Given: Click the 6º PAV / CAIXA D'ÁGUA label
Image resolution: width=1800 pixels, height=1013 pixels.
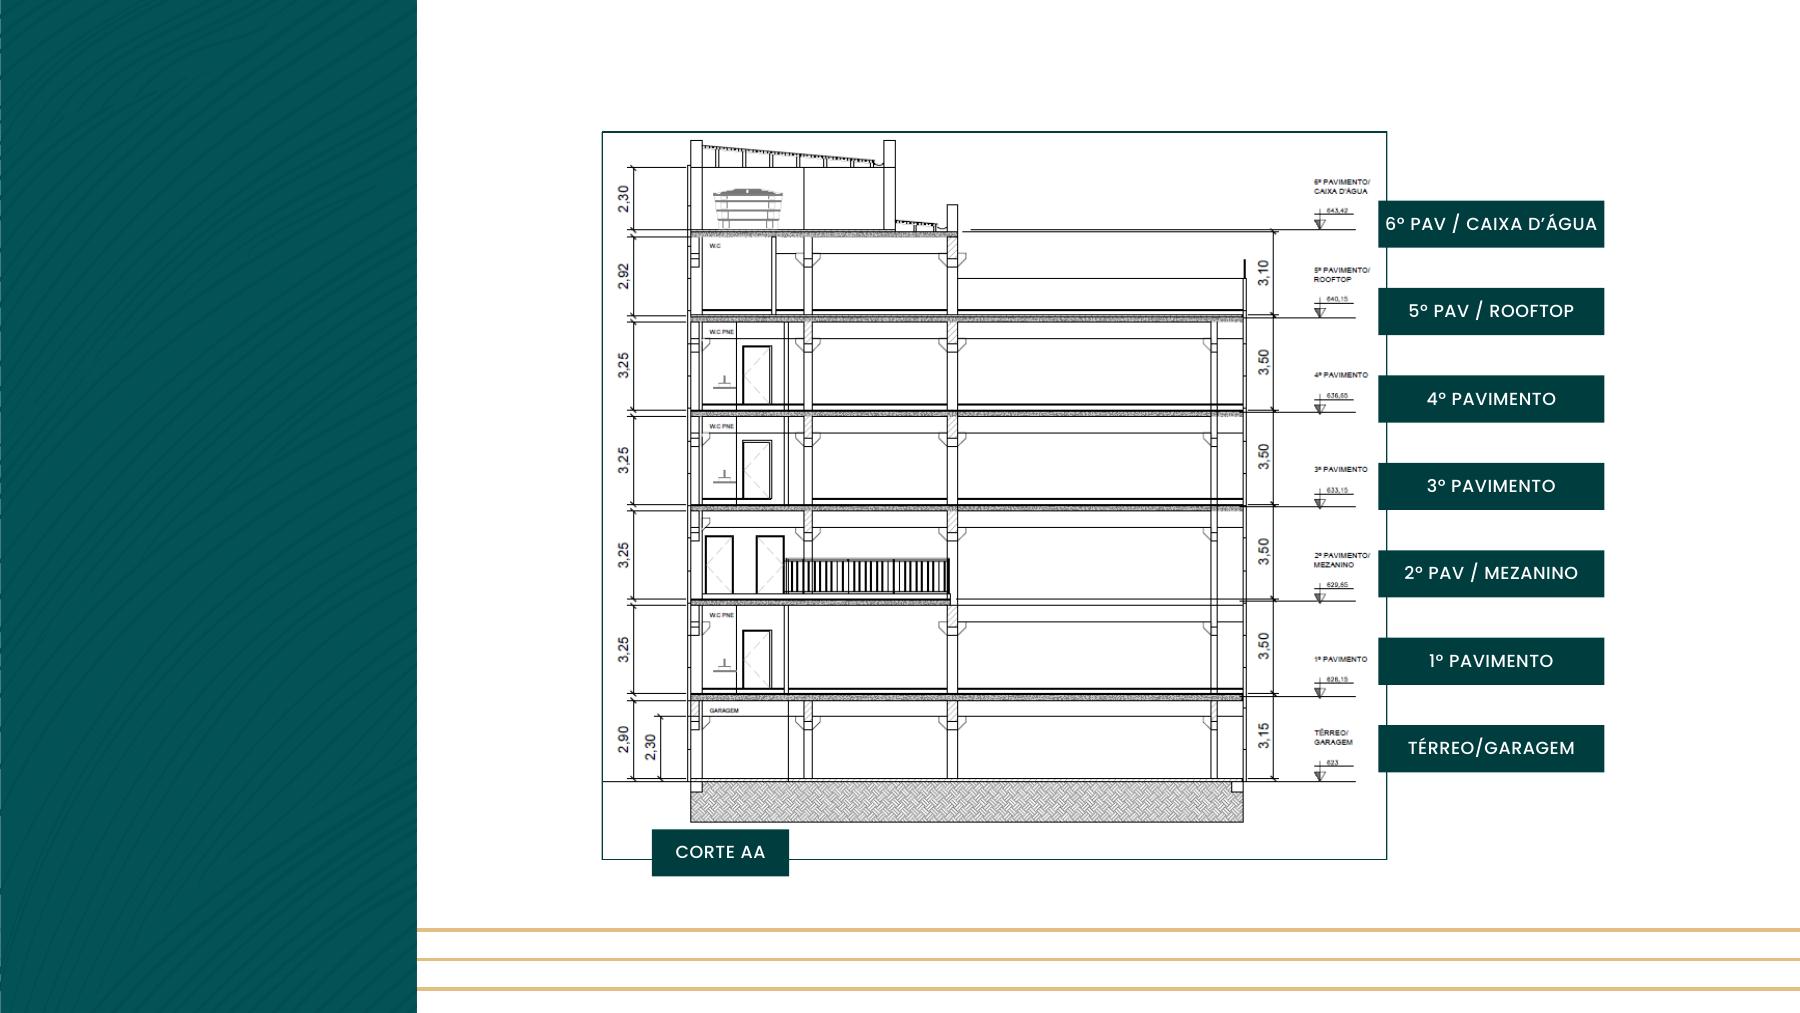Looking at the screenshot, I should click(1490, 224).
